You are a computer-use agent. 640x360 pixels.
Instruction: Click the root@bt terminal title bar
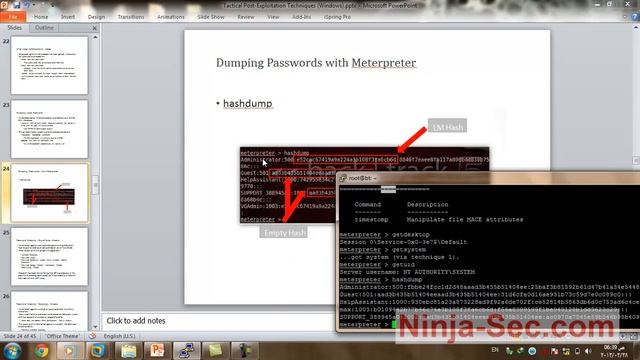tap(488, 178)
